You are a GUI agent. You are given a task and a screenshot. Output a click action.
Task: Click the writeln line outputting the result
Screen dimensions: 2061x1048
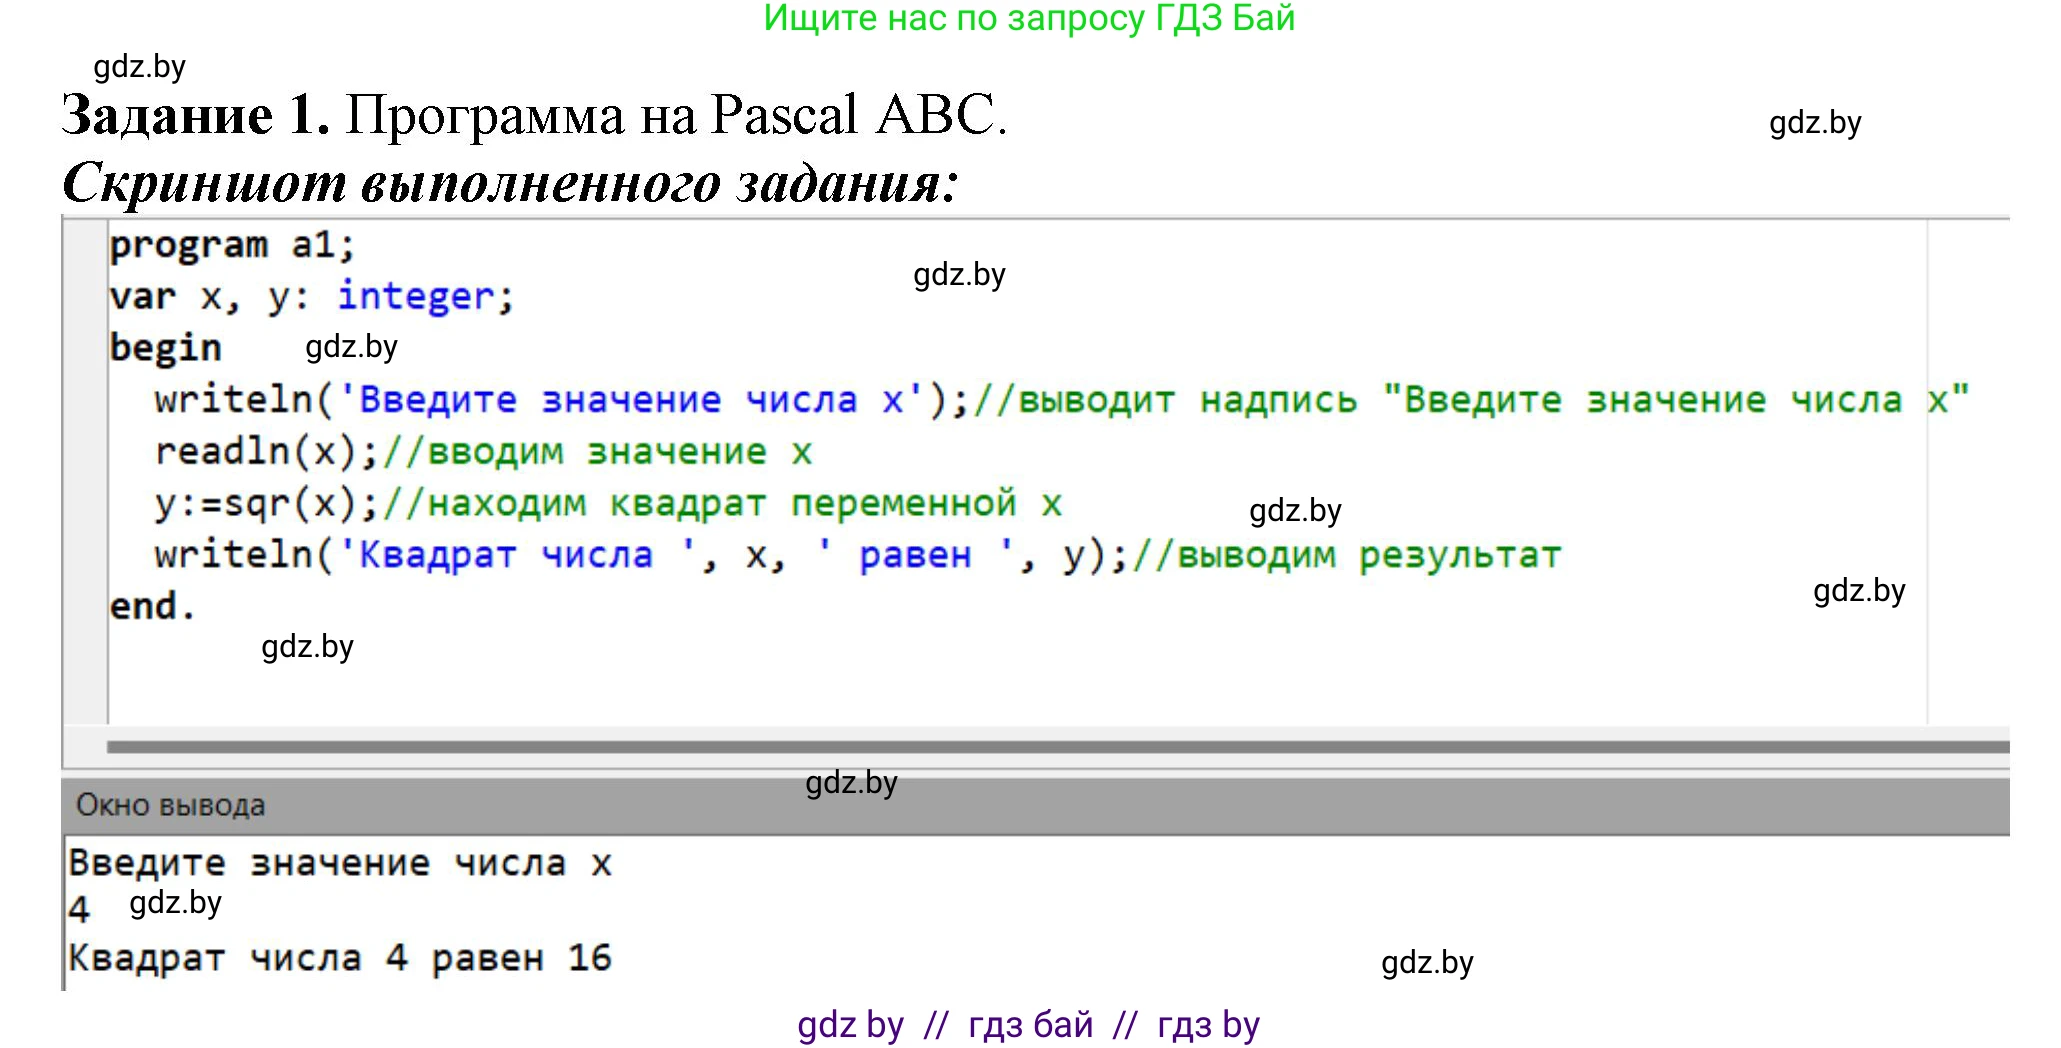pos(600,555)
